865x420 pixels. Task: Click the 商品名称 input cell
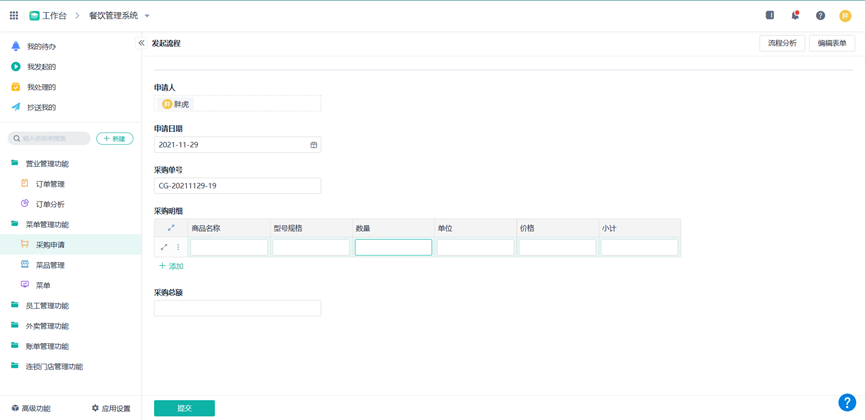point(229,247)
